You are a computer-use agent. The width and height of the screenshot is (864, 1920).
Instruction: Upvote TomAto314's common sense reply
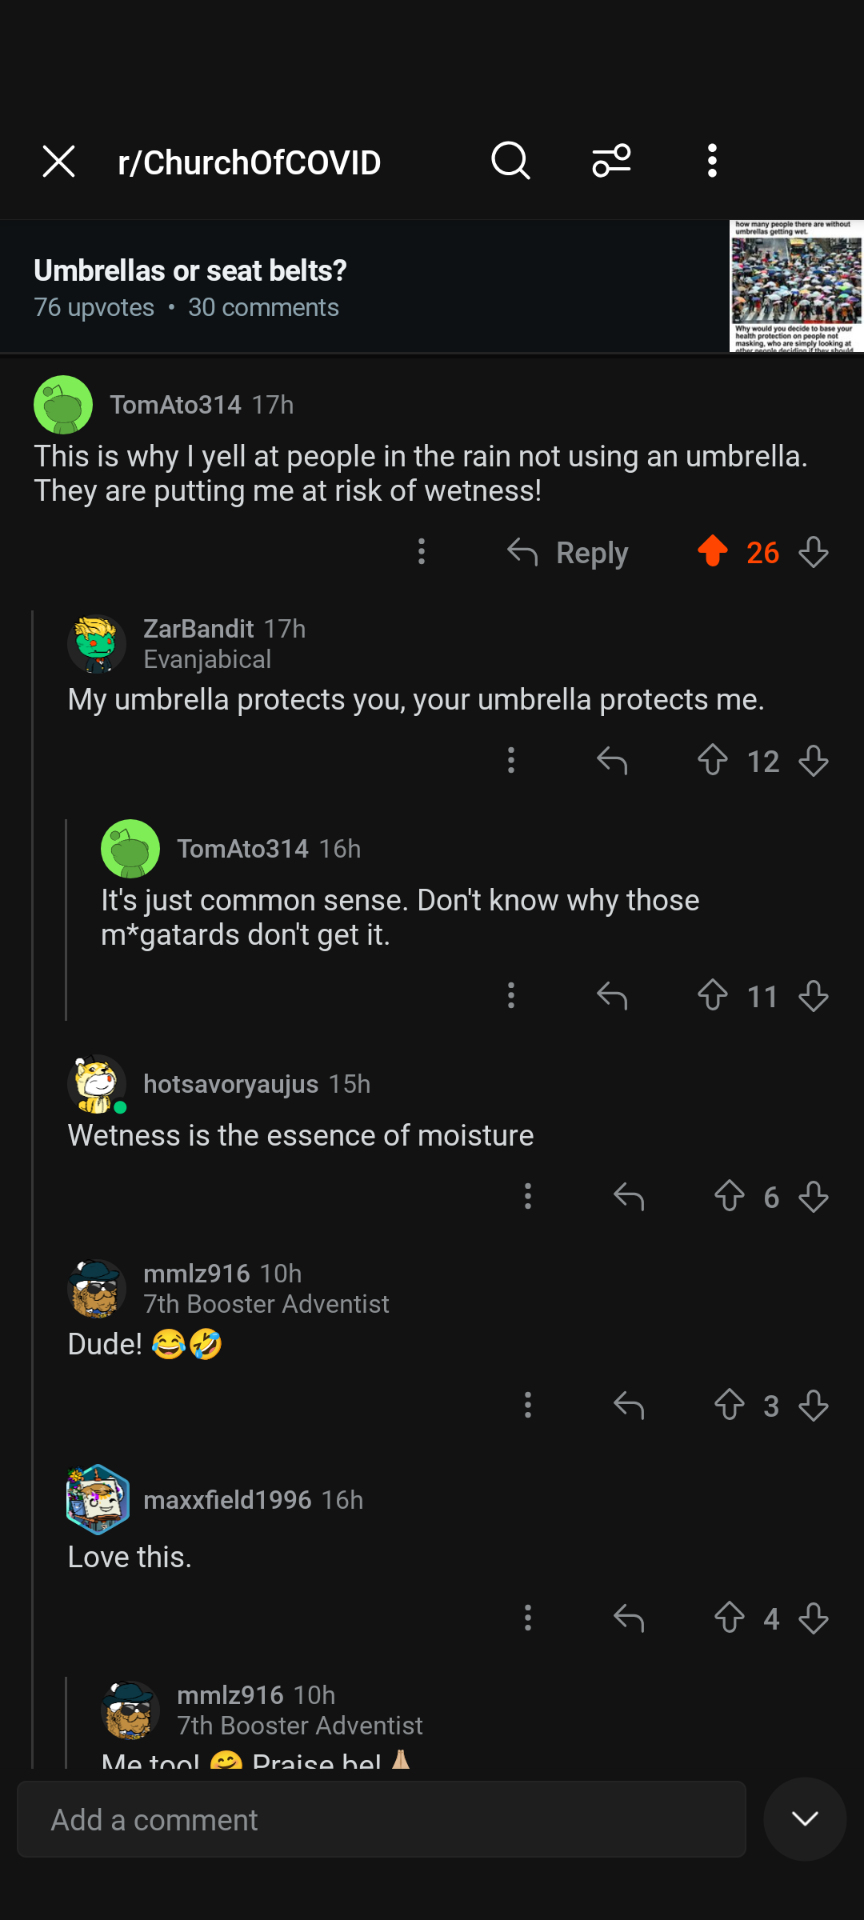coord(713,996)
